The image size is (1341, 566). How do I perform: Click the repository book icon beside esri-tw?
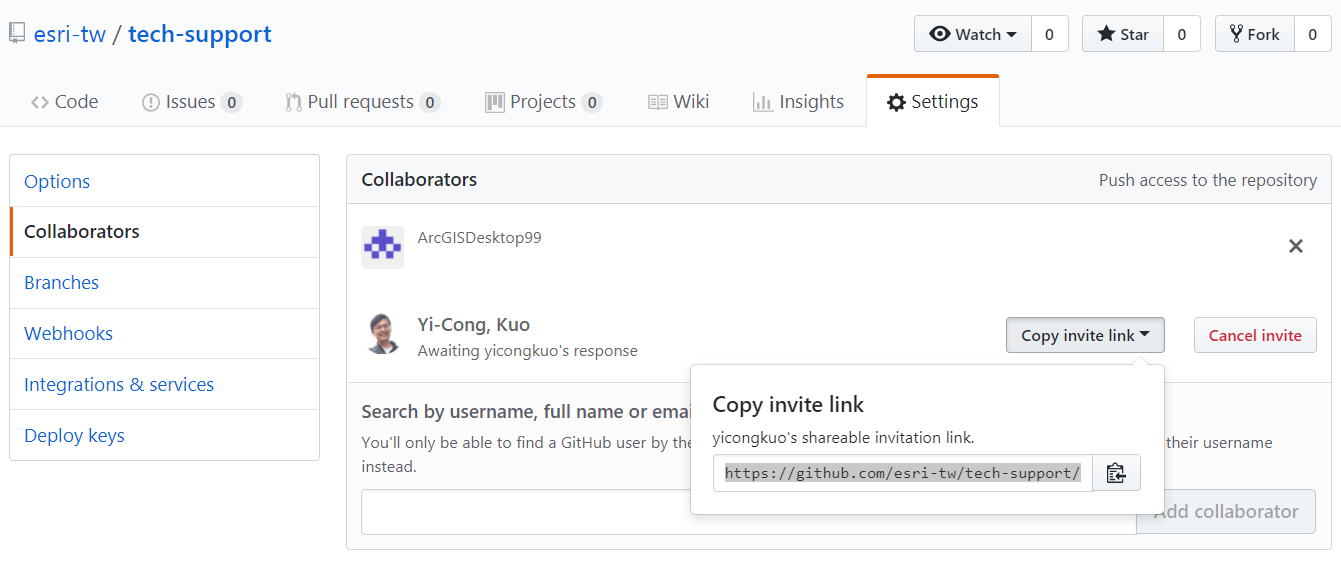(x=17, y=34)
